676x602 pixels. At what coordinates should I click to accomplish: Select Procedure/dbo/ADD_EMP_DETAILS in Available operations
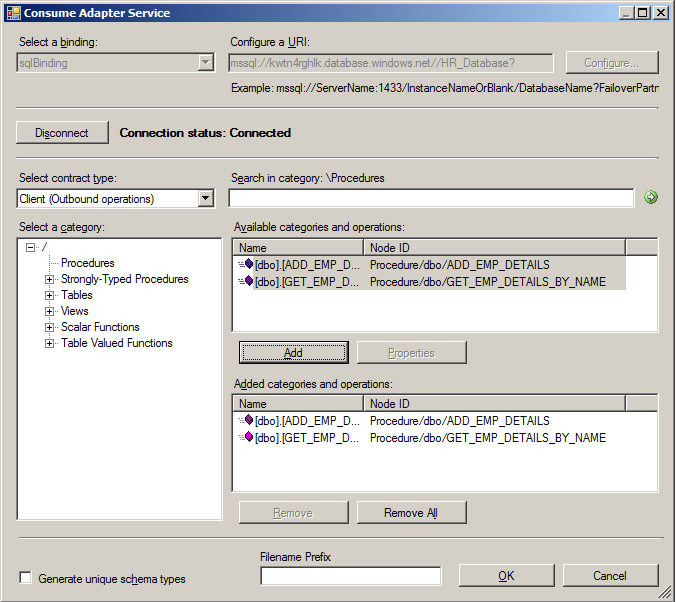point(460,264)
